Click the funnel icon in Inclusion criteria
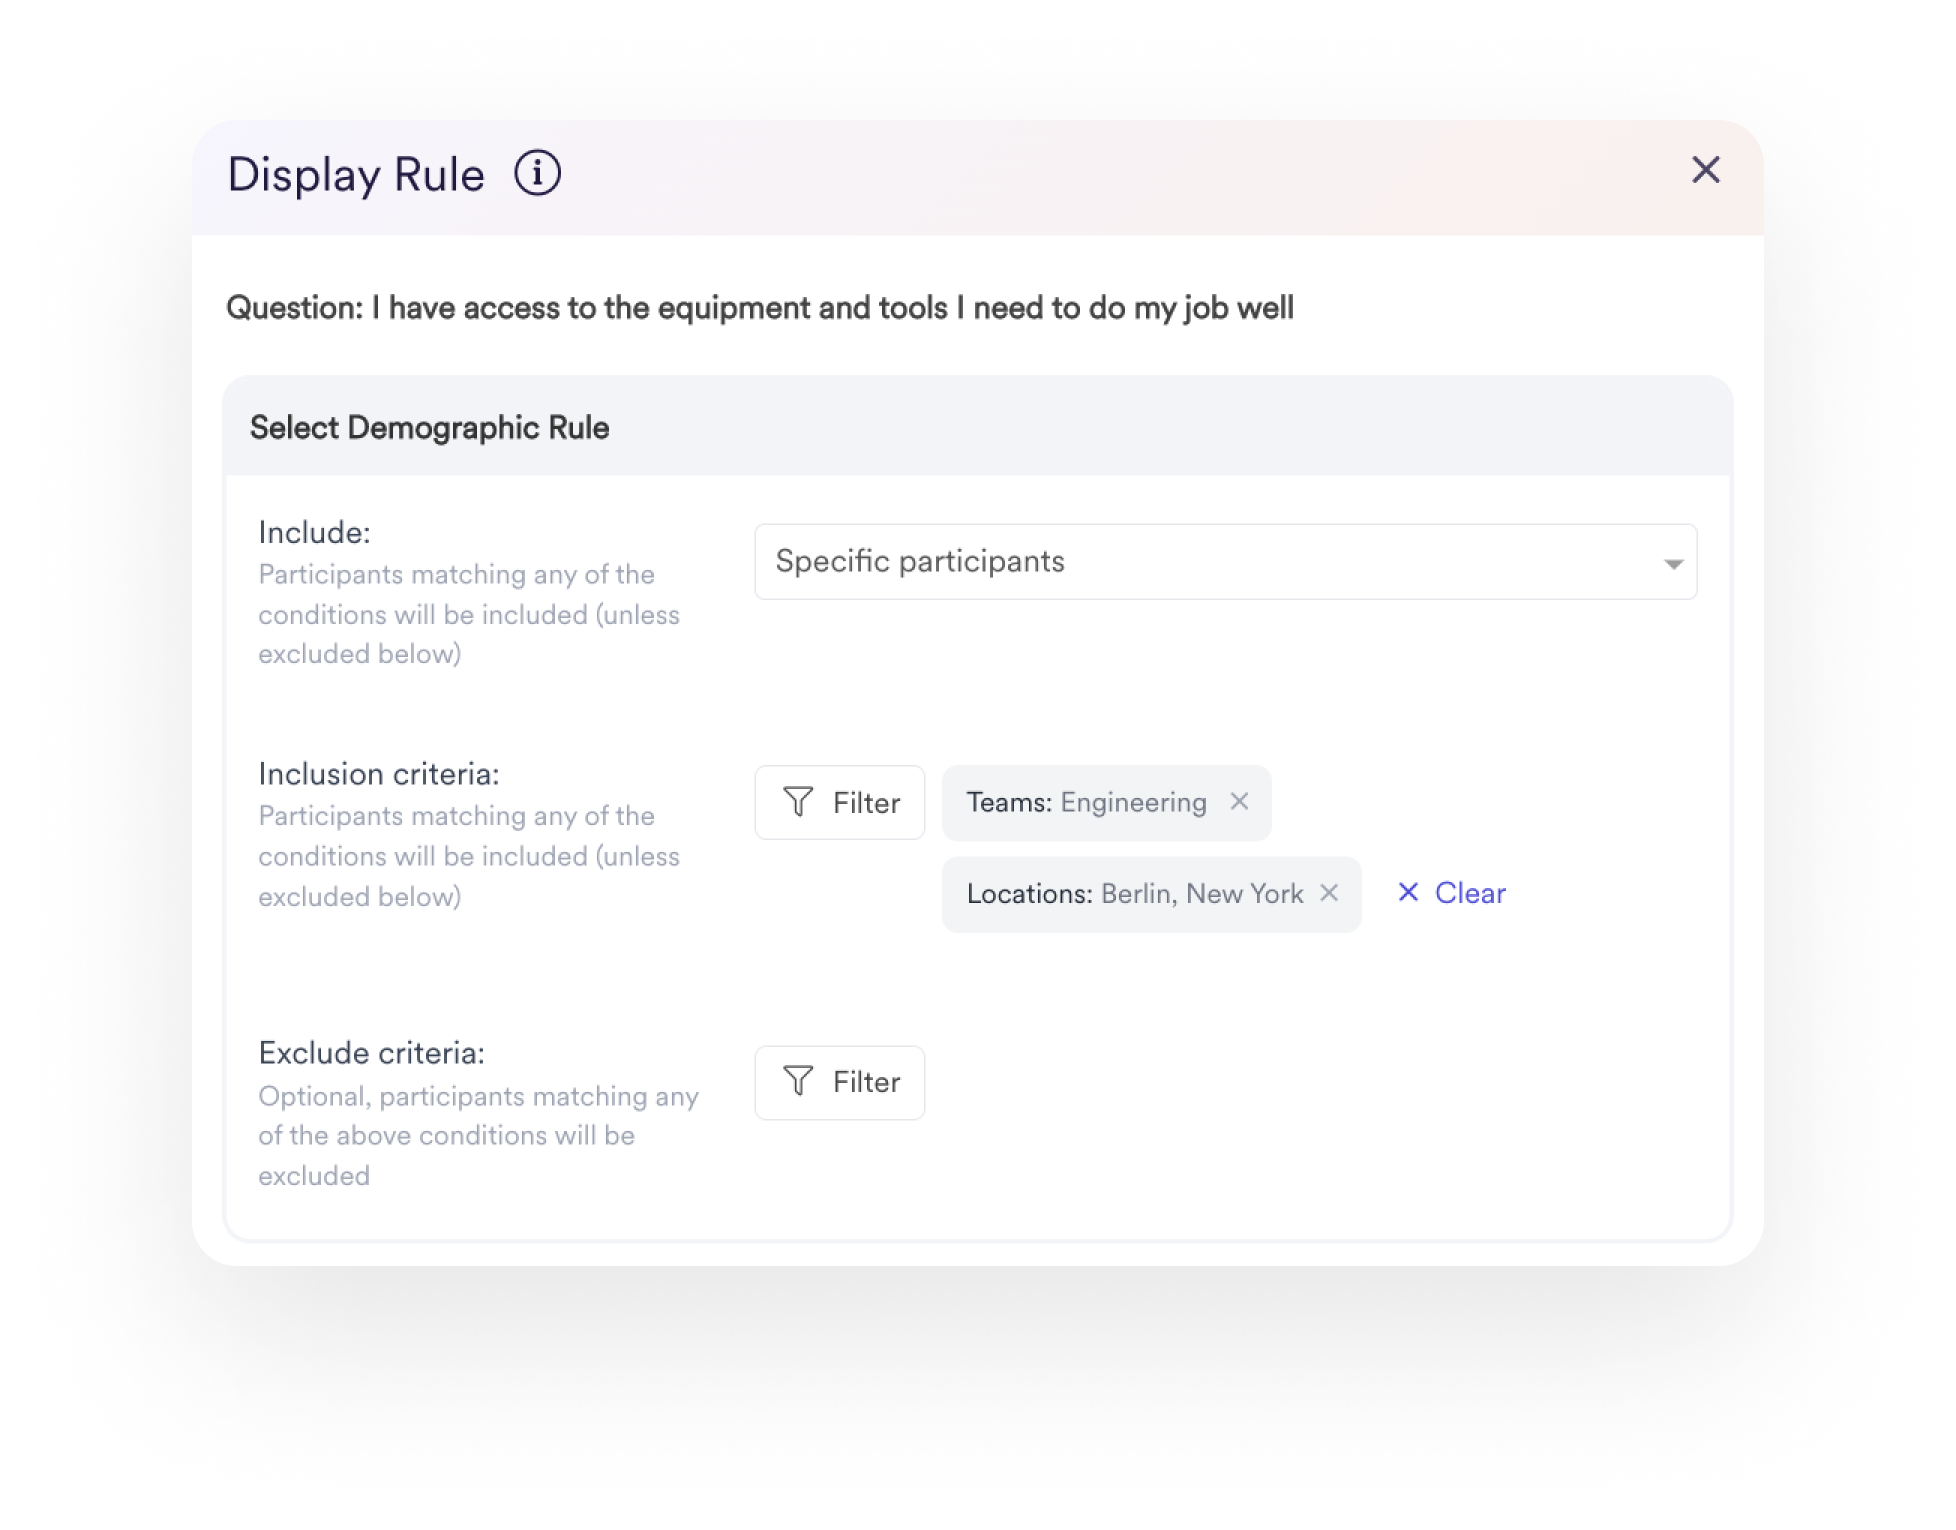This screenshot has height=1530, width=1956. coord(799,802)
